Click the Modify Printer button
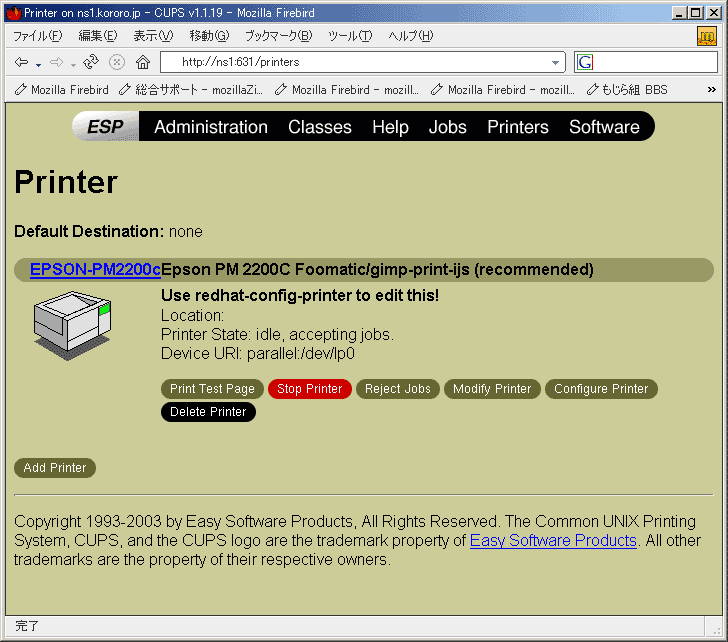 (492, 389)
